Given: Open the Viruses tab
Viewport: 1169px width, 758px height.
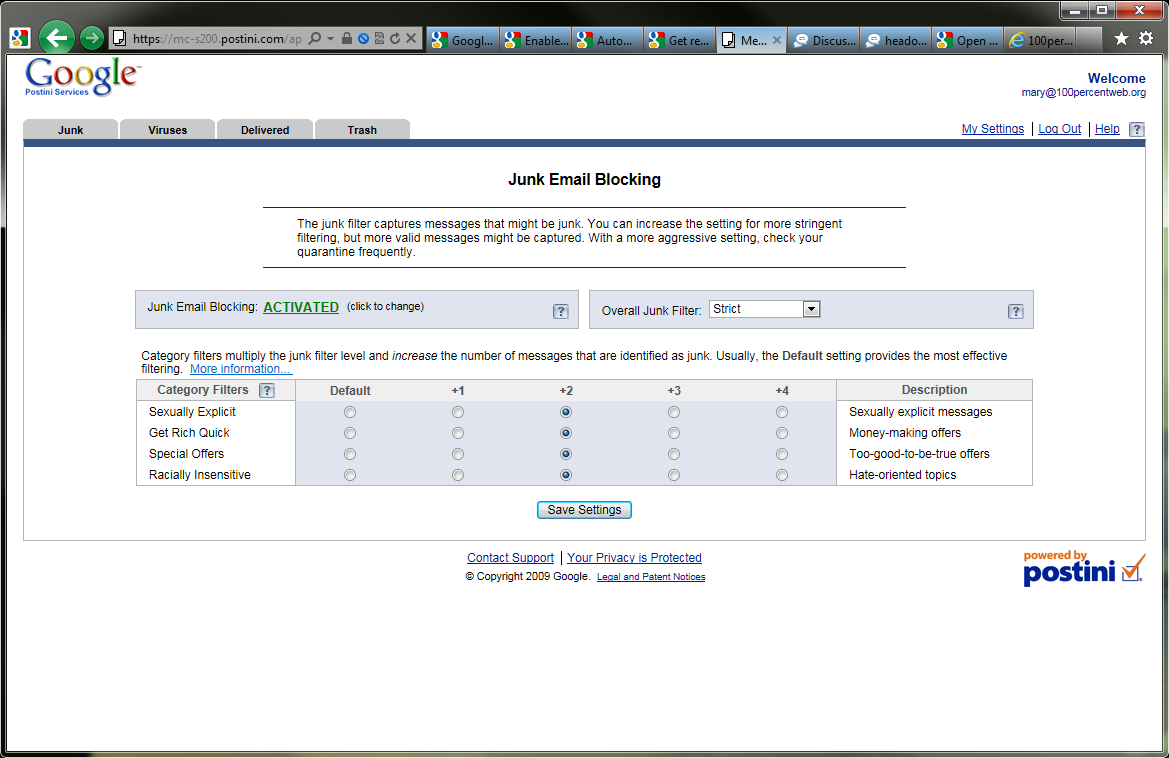Looking at the screenshot, I should (168, 130).
